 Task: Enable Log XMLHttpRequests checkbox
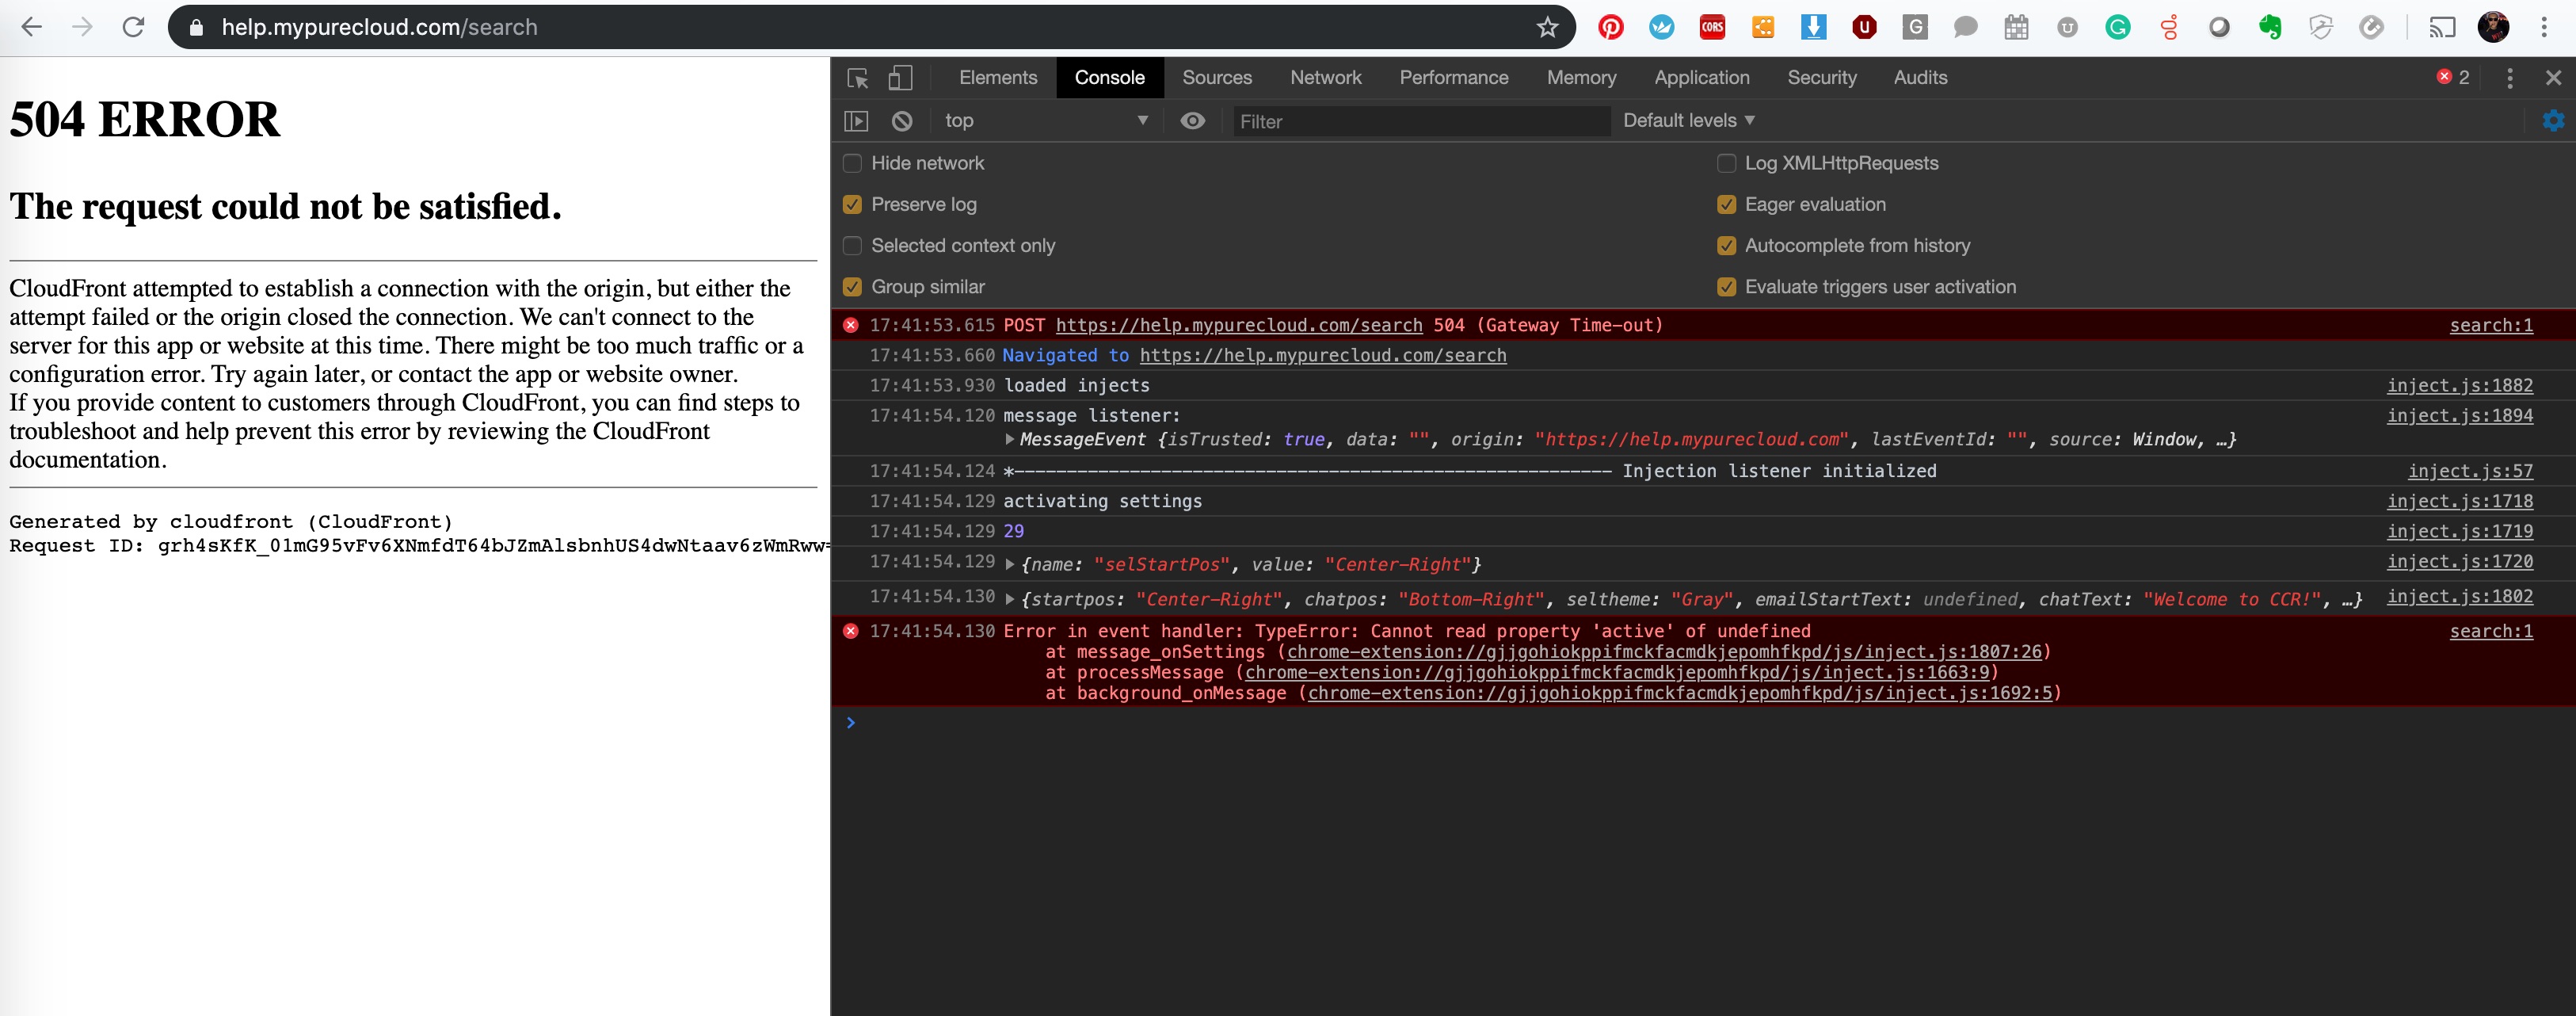(1726, 163)
